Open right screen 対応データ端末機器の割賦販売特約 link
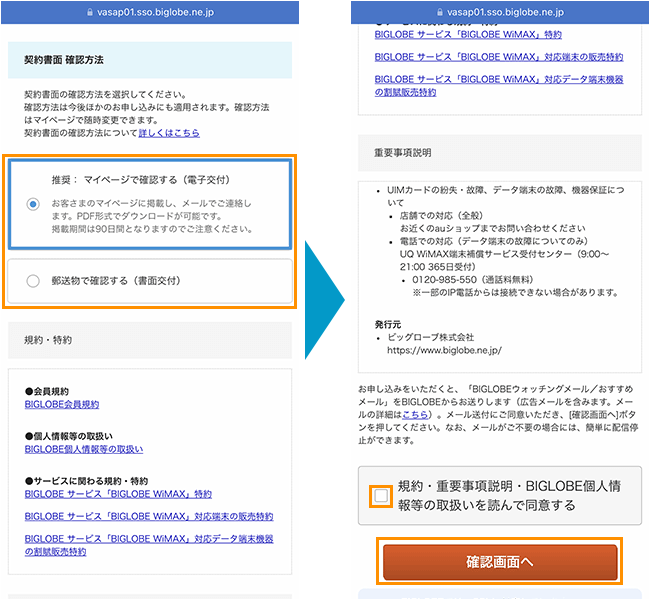 pyautogui.click(x=499, y=85)
